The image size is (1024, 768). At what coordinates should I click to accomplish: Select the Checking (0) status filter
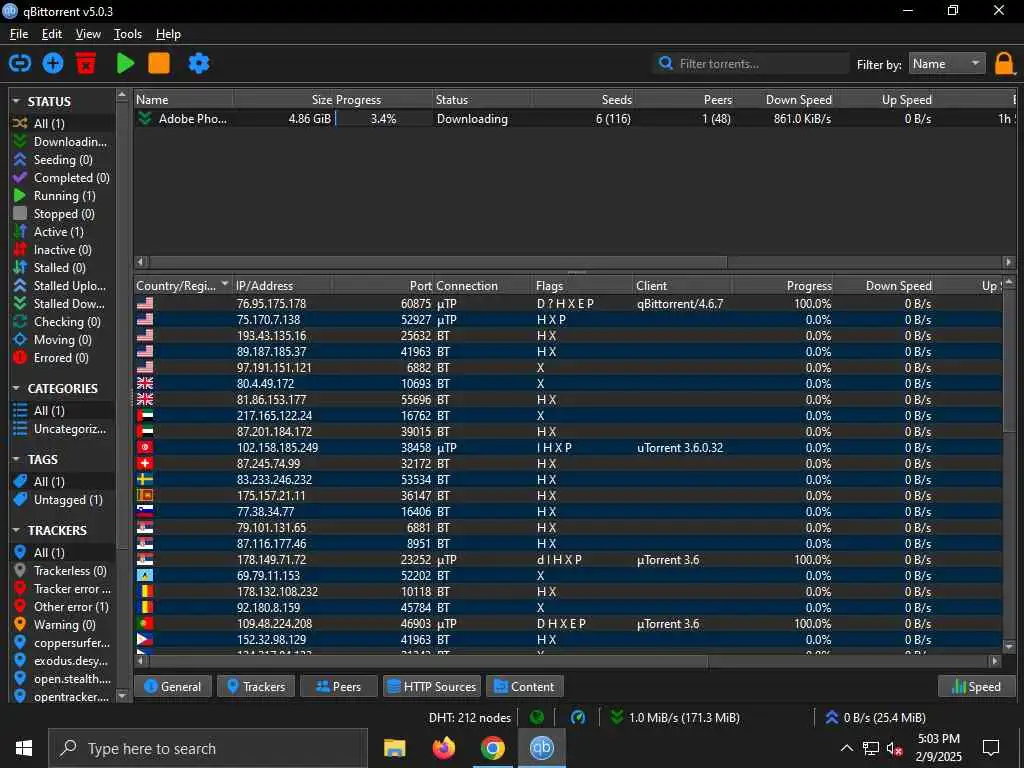pos(63,321)
